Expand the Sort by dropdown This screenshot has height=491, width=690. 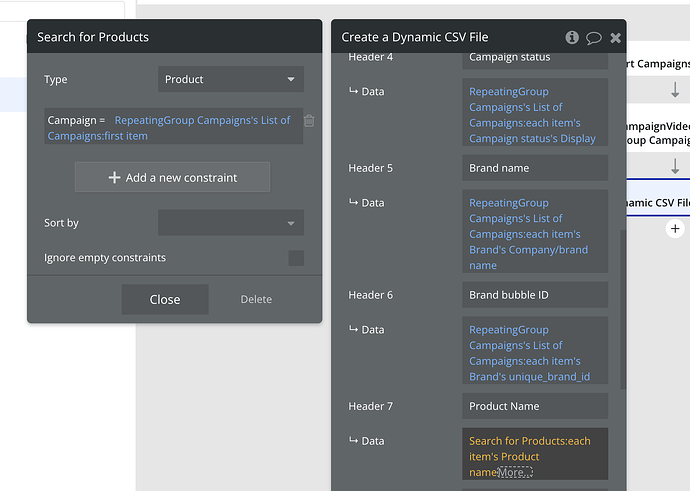coord(231,223)
